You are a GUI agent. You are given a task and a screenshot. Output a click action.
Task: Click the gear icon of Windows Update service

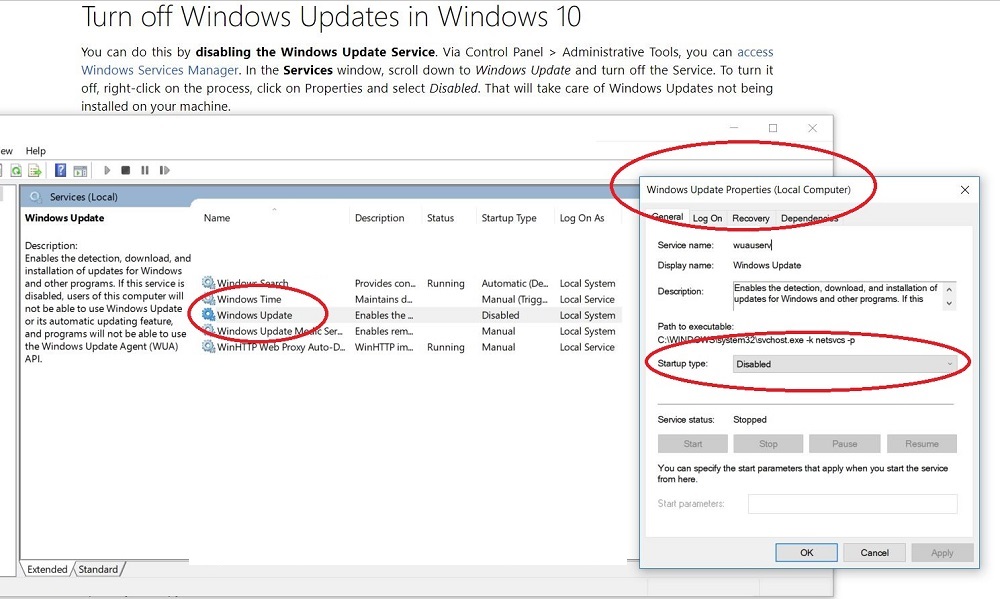(208, 314)
